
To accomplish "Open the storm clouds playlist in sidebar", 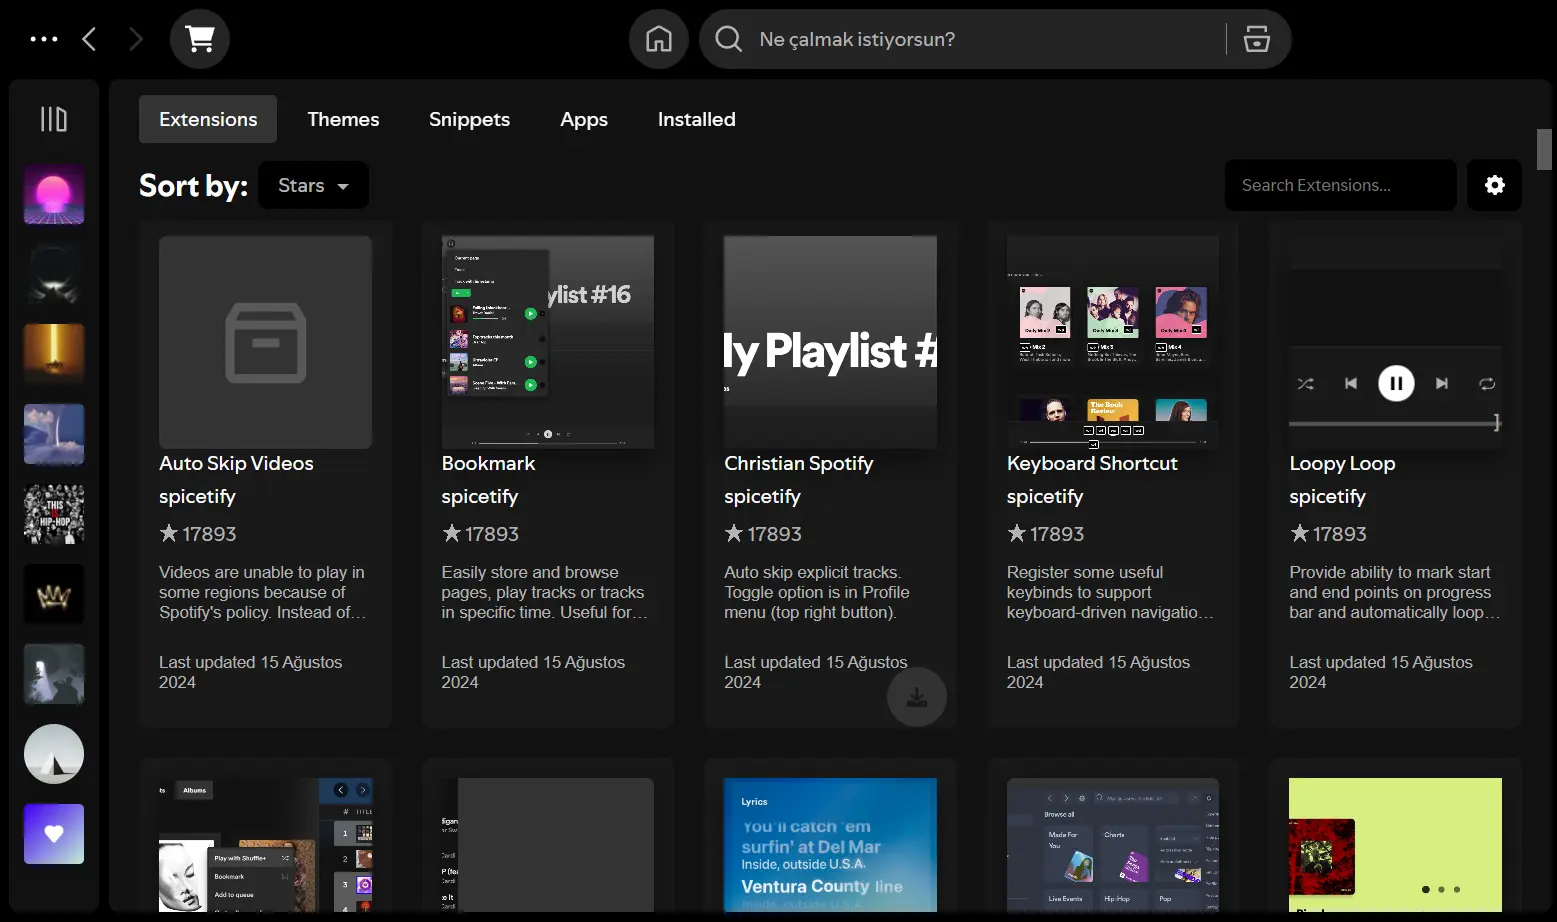I will tap(54, 434).
